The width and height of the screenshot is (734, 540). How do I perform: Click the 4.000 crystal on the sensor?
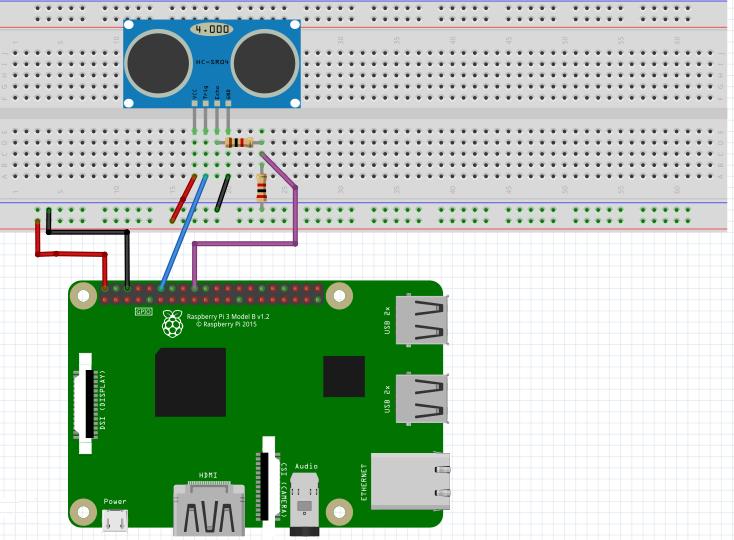[x=212, y=29]
